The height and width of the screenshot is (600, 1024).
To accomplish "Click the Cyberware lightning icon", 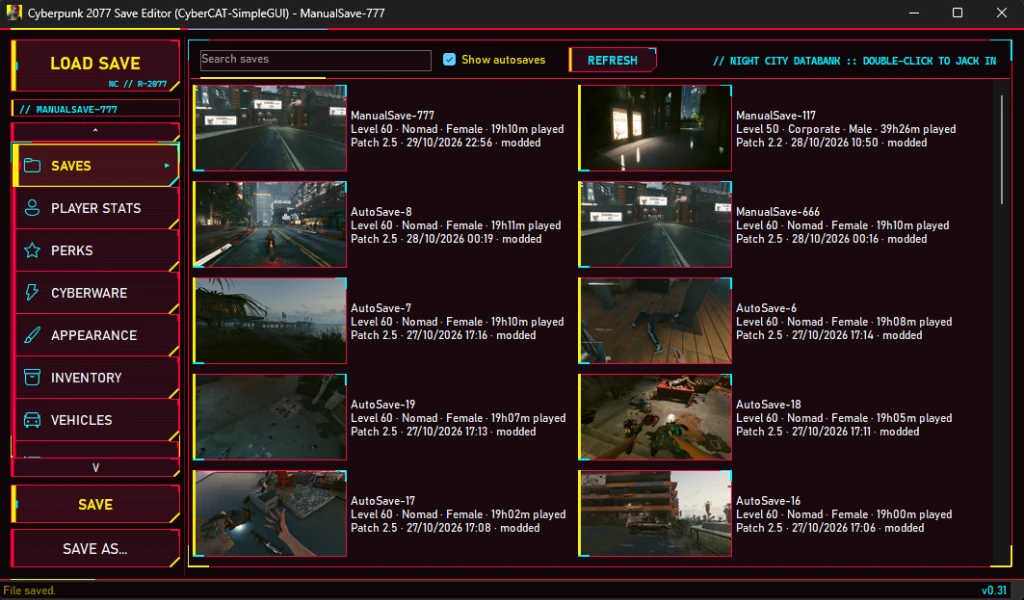I will tap(32, 292).
